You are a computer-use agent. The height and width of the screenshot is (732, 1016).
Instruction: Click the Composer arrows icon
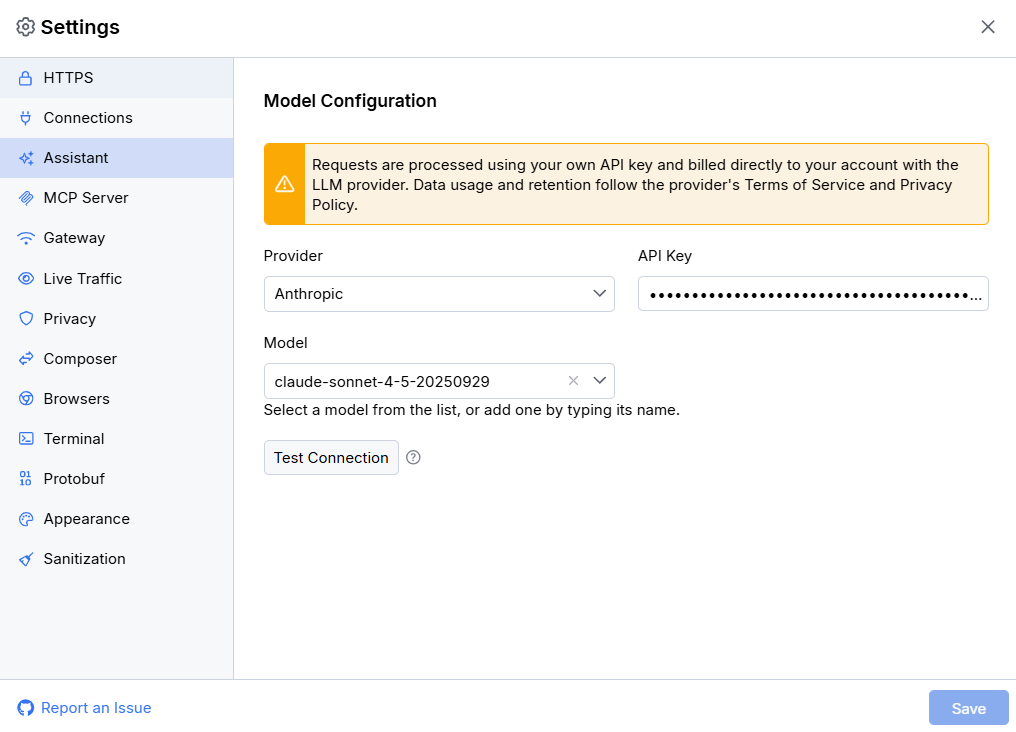25,358
